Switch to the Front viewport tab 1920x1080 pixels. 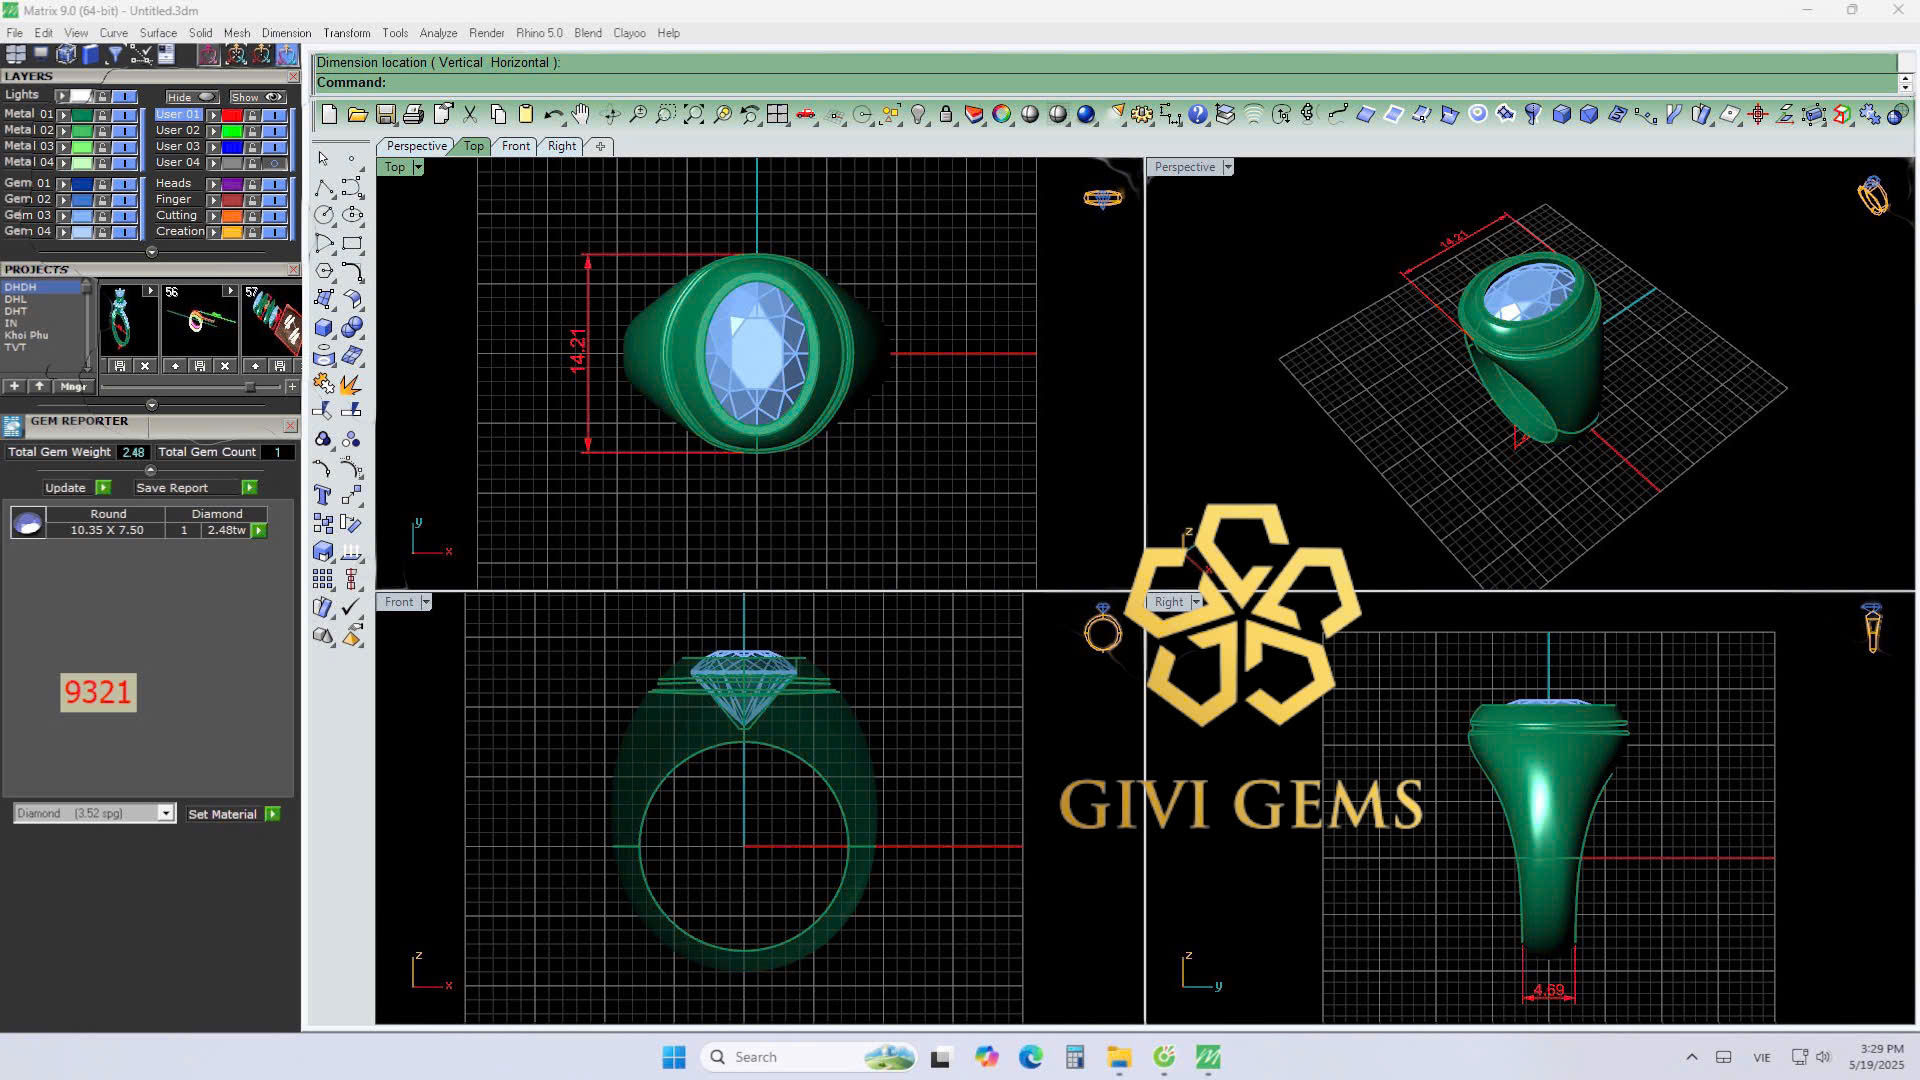click(x=516, y=146)
